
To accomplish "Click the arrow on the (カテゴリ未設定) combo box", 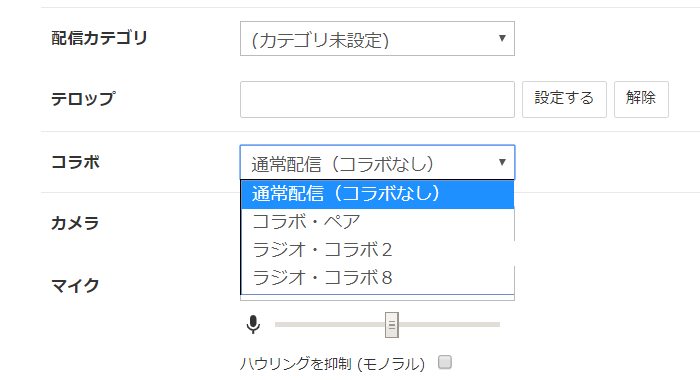I will point(502,38).
